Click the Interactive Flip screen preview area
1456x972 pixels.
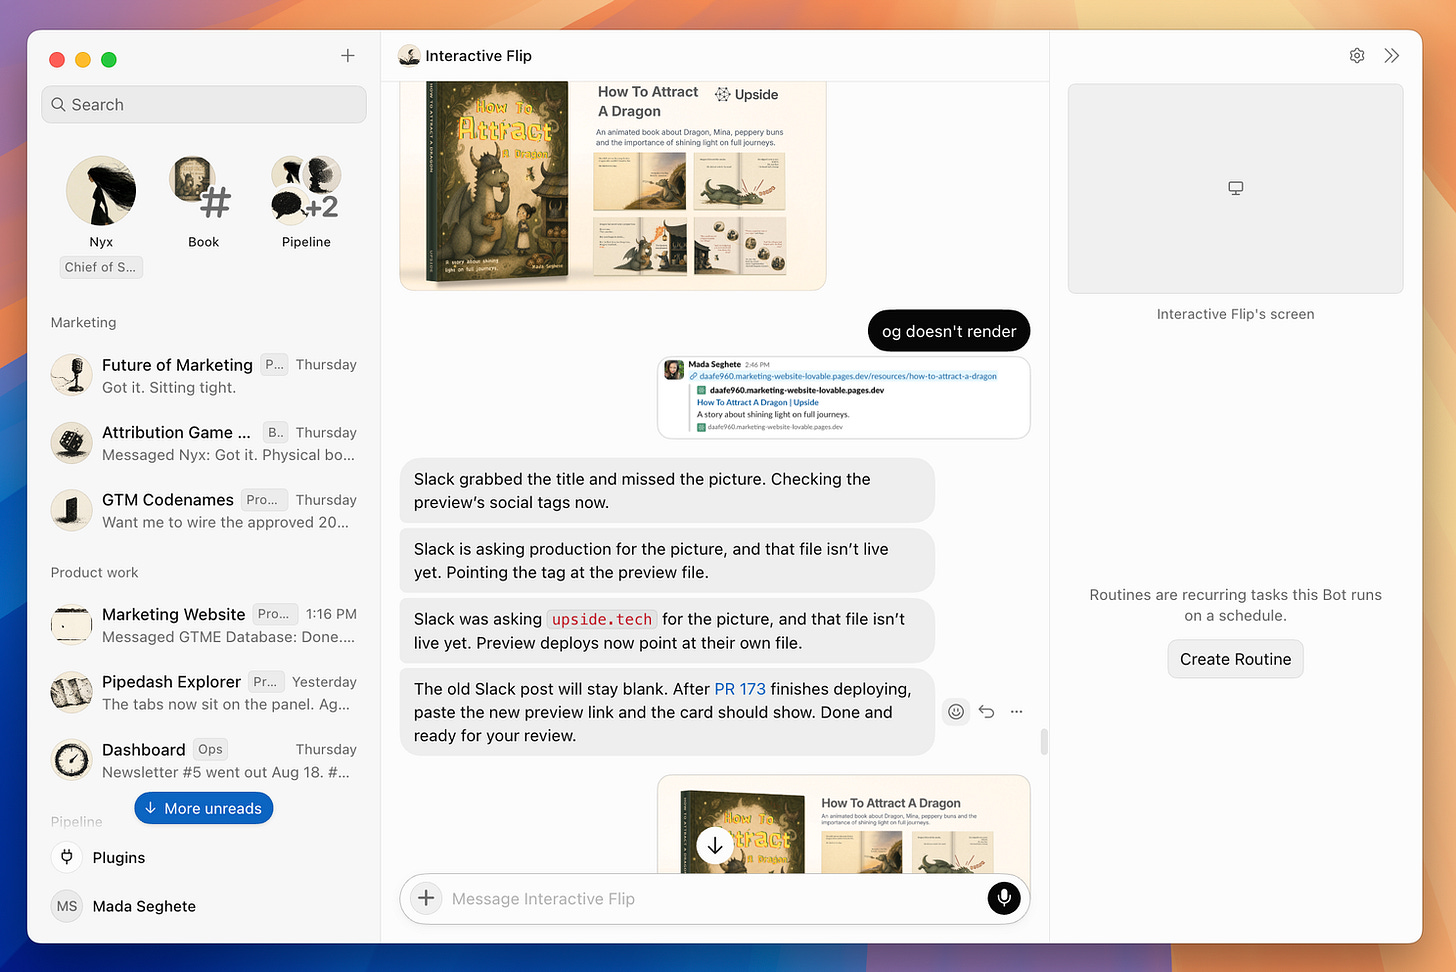1236,189
